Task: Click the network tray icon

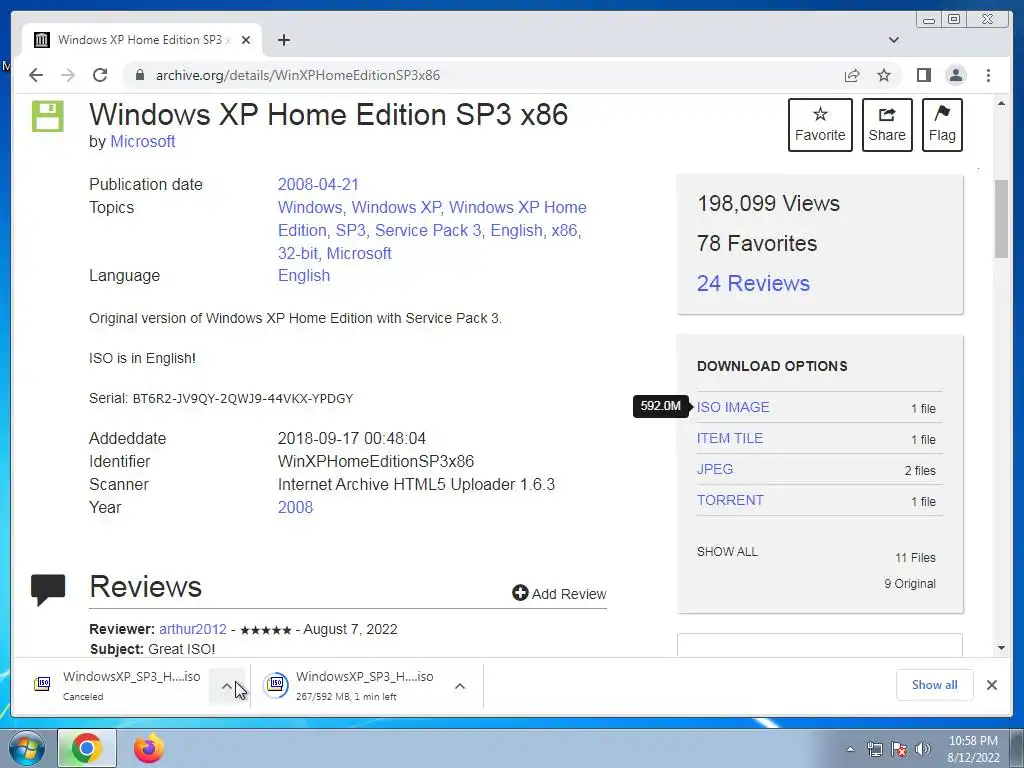Action: pos(874,749)
